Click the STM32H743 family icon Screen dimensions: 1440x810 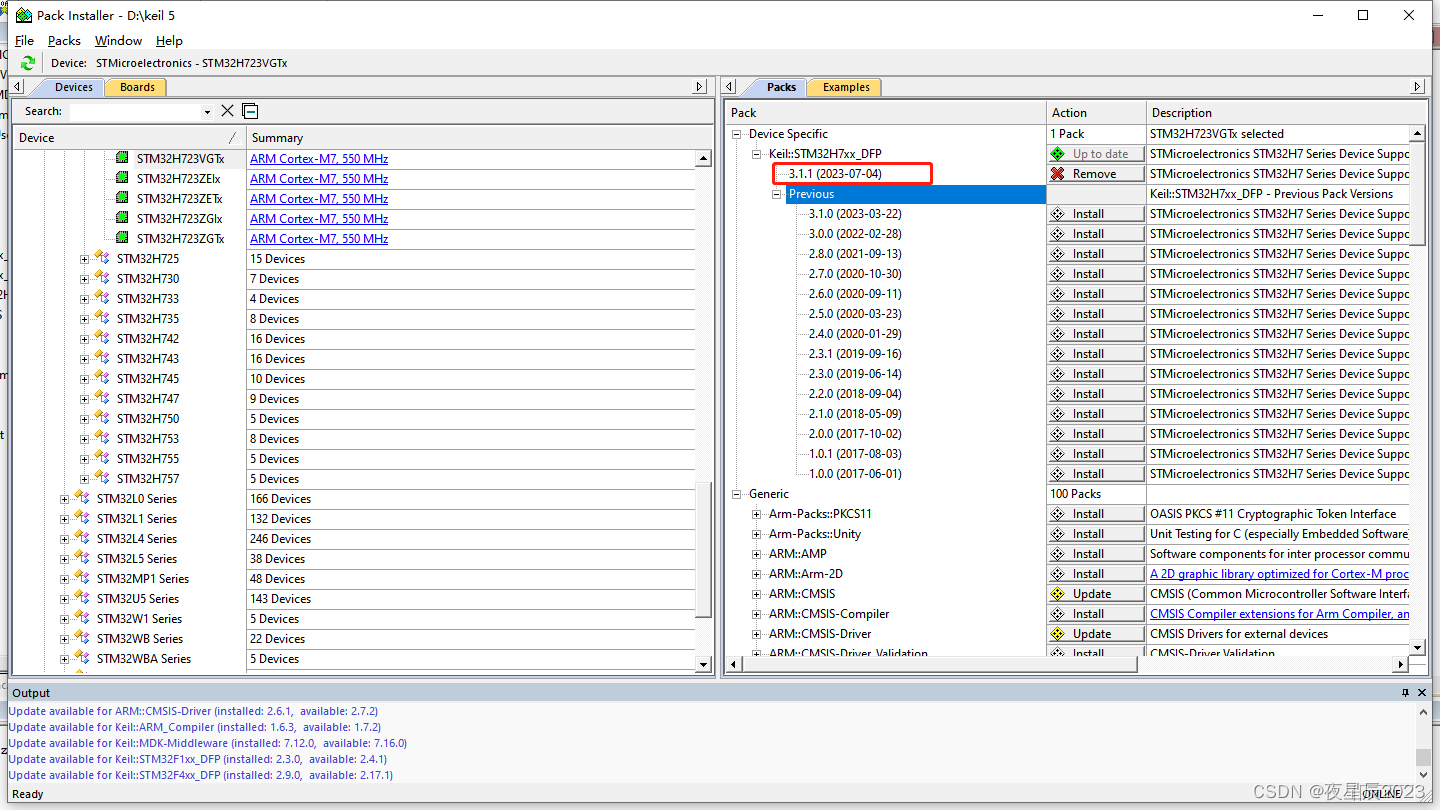[x=102, y=358]
